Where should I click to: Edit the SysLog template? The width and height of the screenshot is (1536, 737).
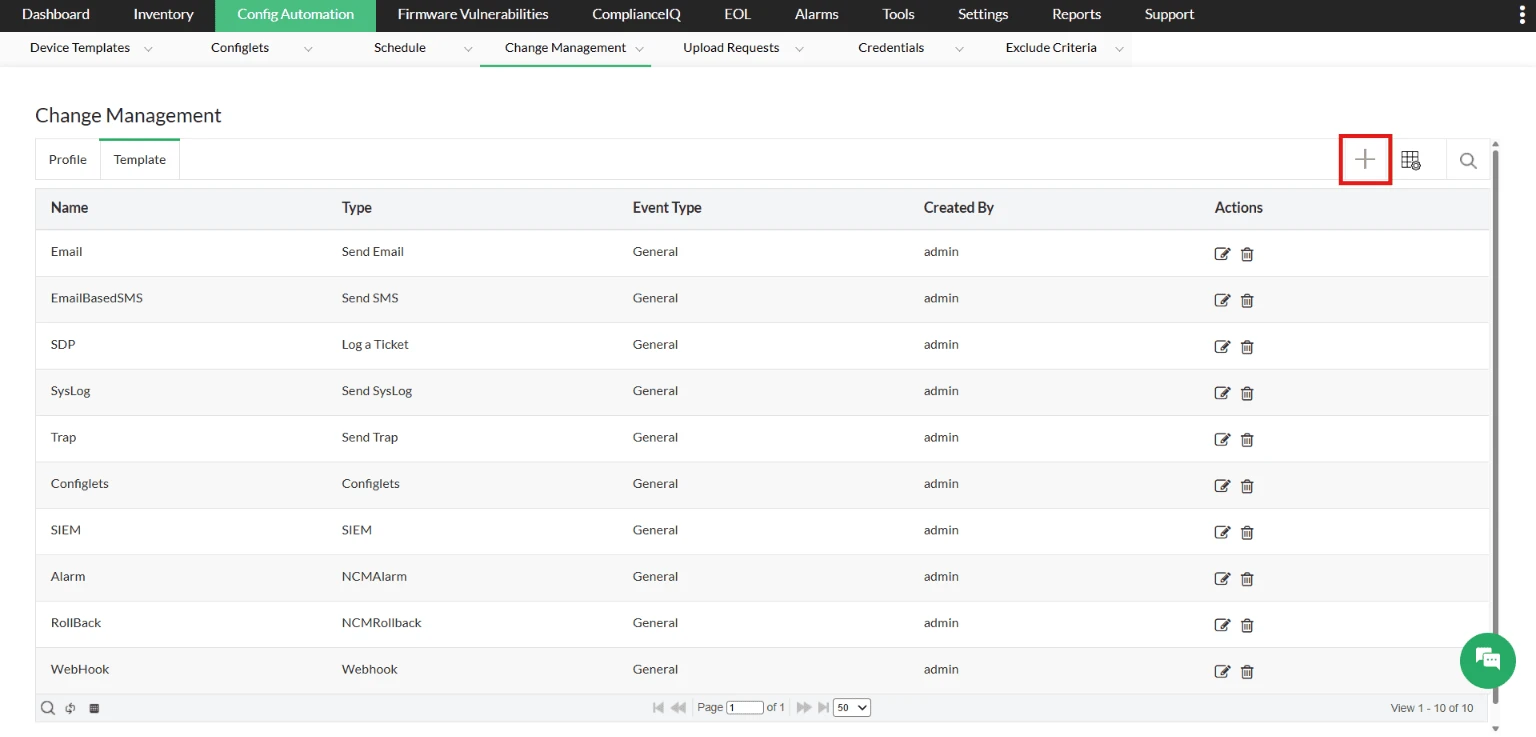pos(1222,393)
